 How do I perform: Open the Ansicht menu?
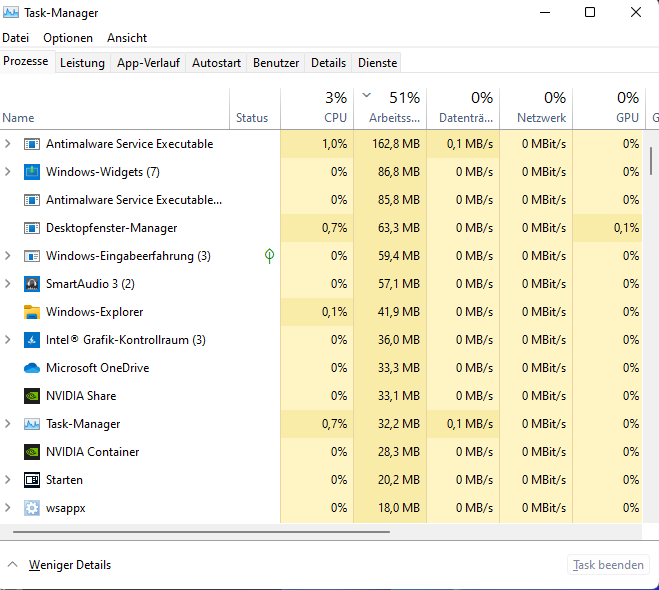tap(127, 38)
